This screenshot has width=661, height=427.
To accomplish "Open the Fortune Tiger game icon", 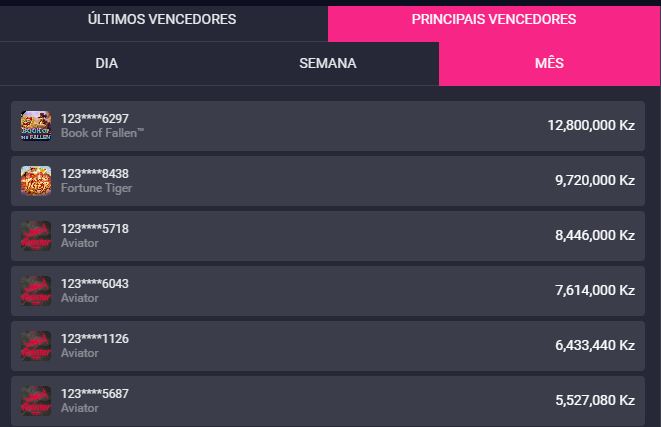I will pyautogui.click(x=36, y=181).
